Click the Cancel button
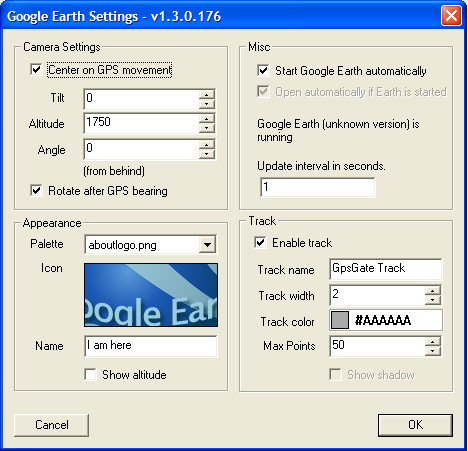 (x=52, y=425)
